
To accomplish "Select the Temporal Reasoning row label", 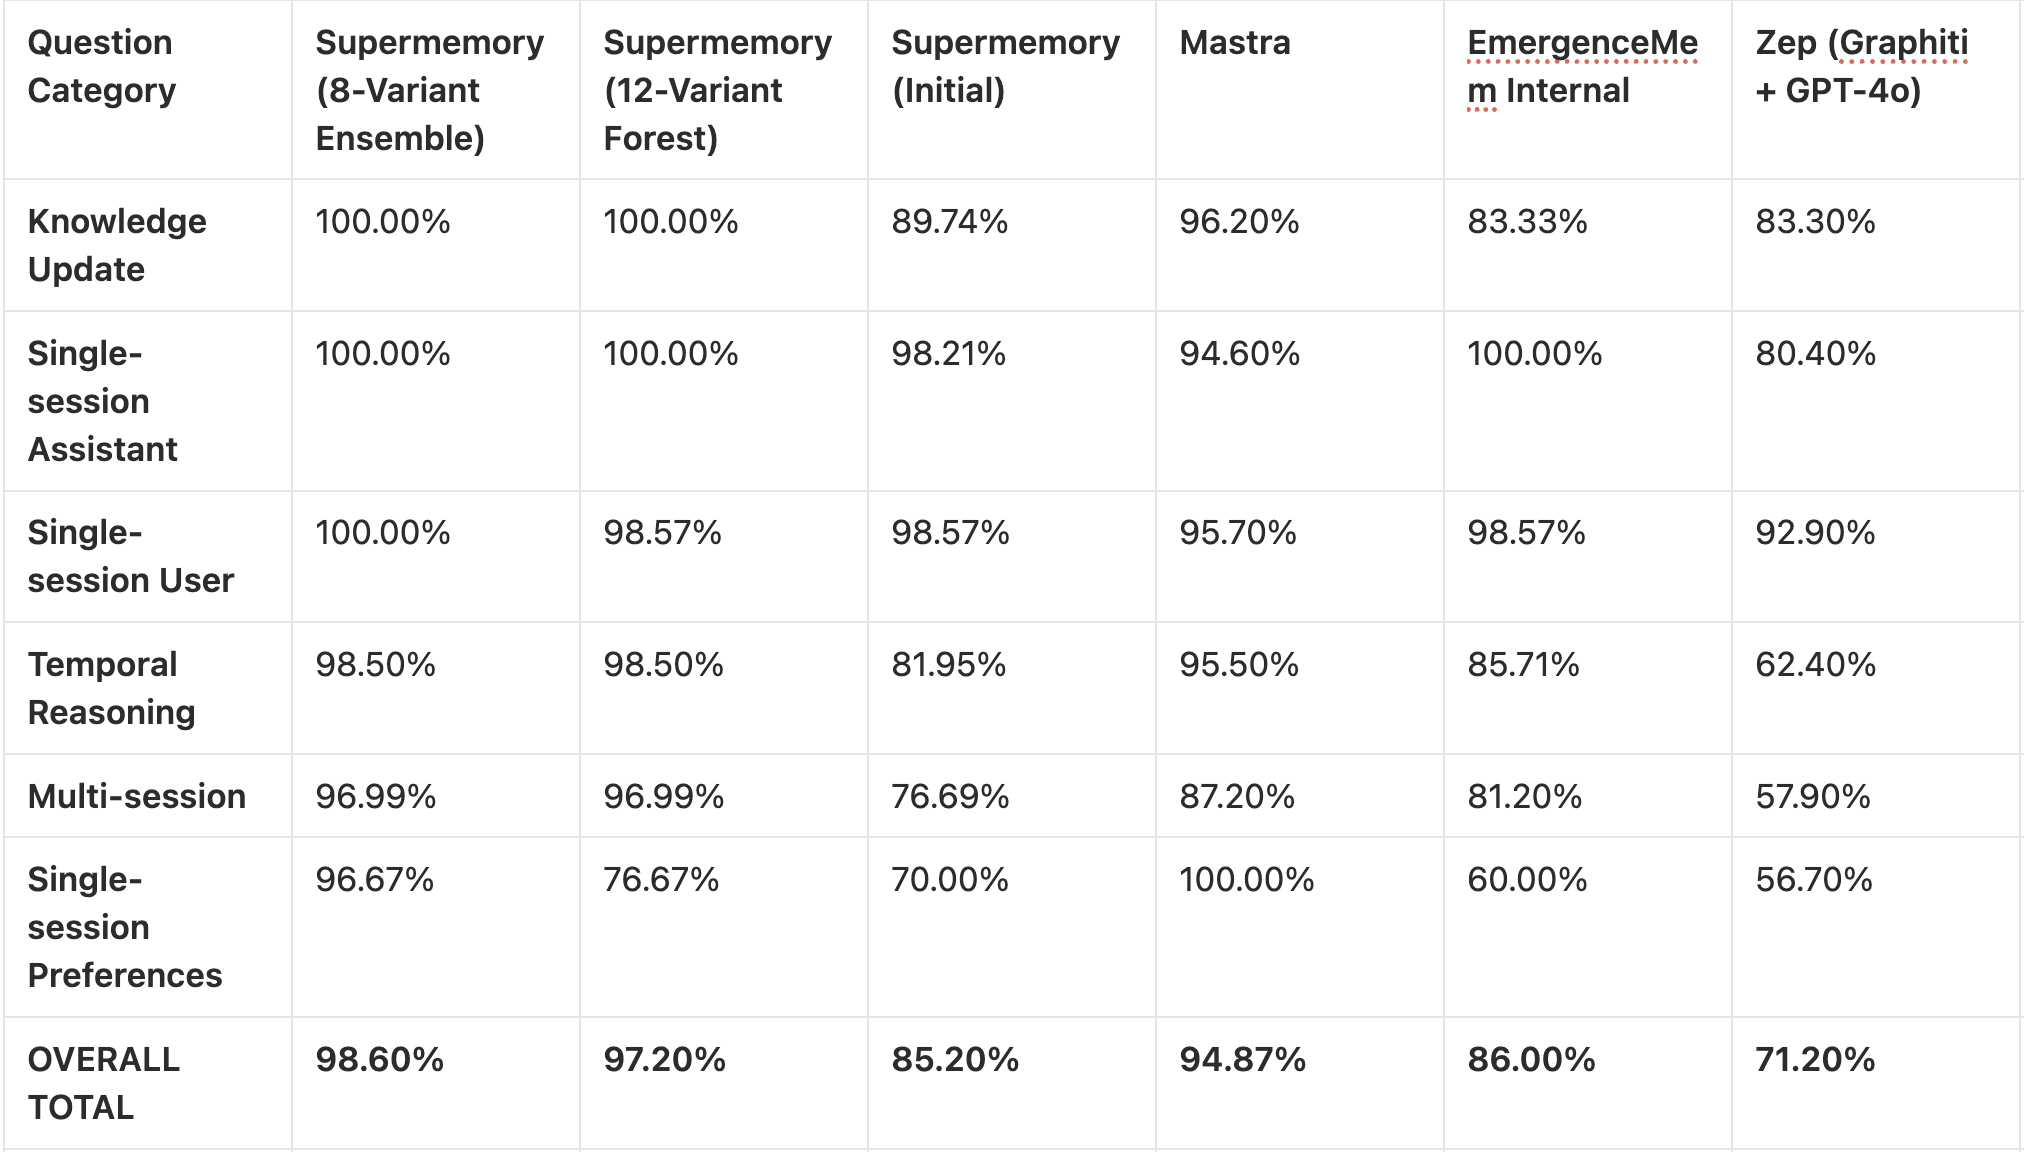I will (111, 688).
